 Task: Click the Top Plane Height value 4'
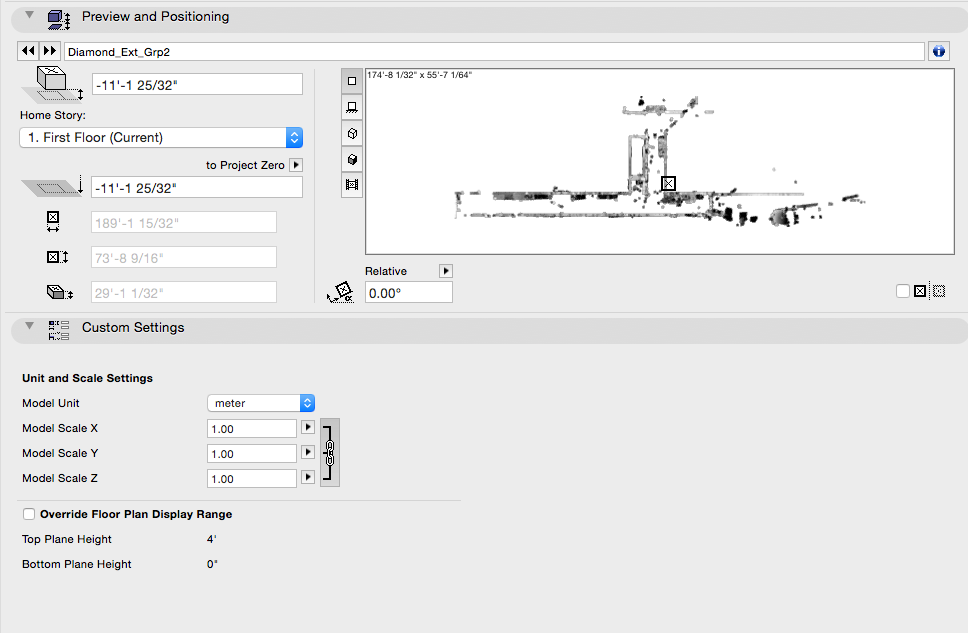pos(212,539)
